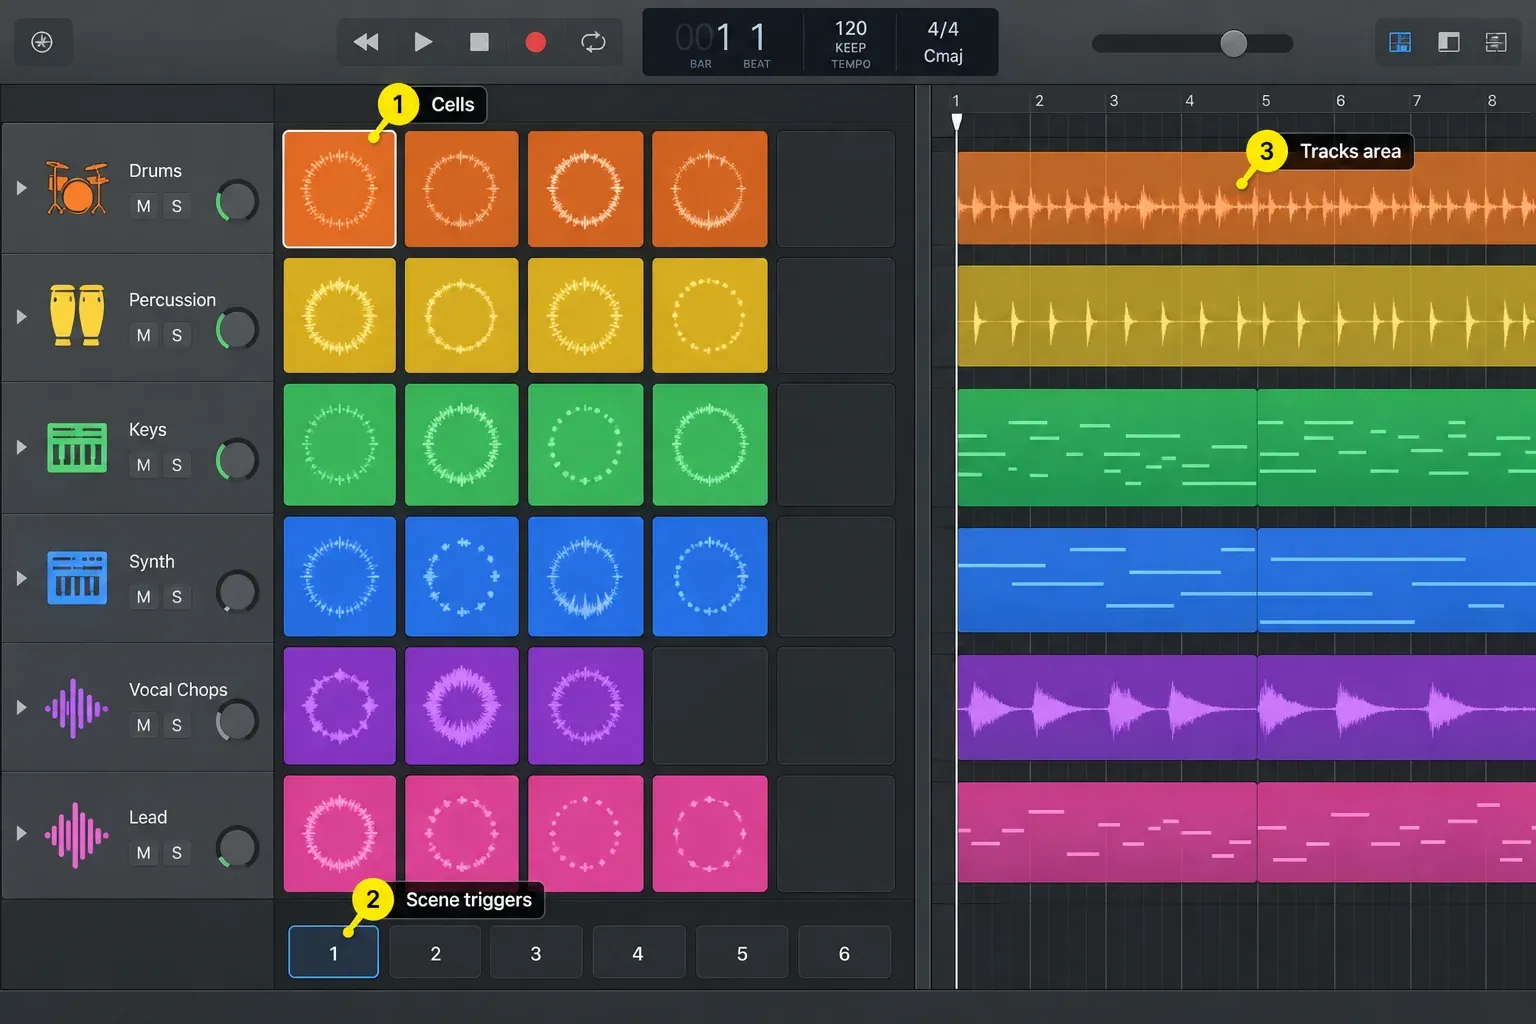
Task: Click the zoom slider handle in top toolbar
Action: tap(1234, 43)
